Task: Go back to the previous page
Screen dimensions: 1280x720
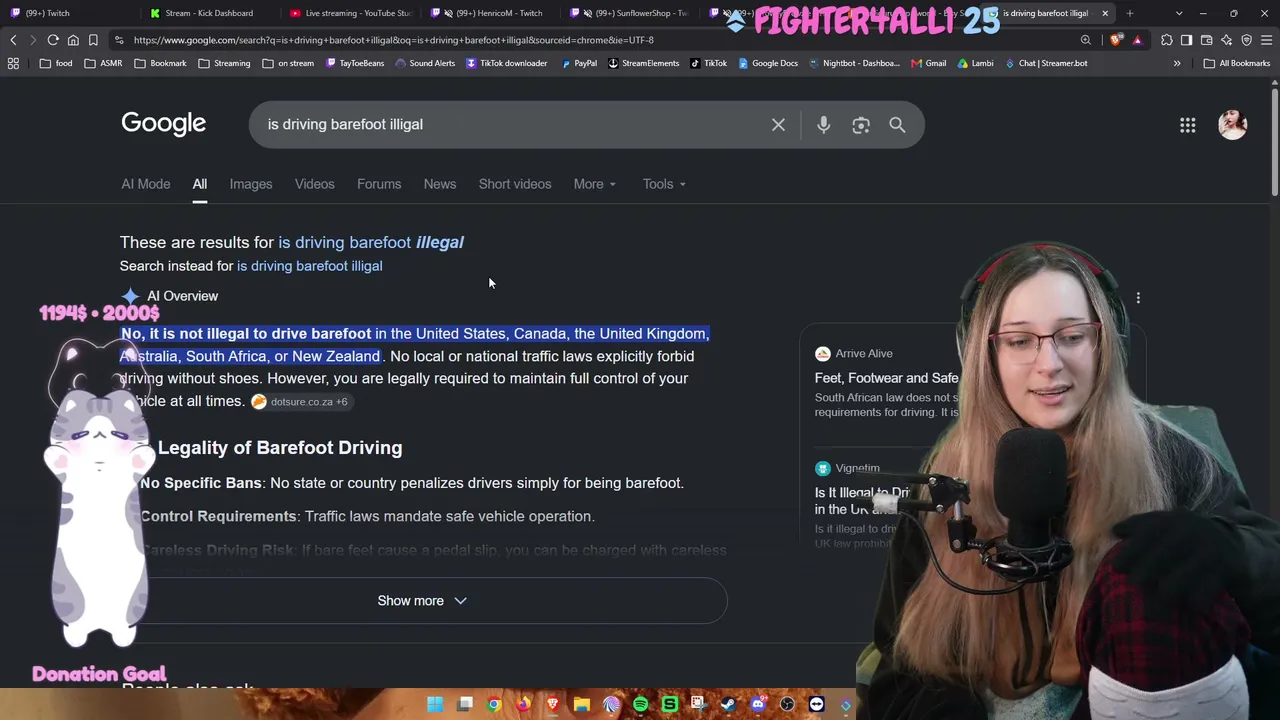Action: click(x=13, y=40)
